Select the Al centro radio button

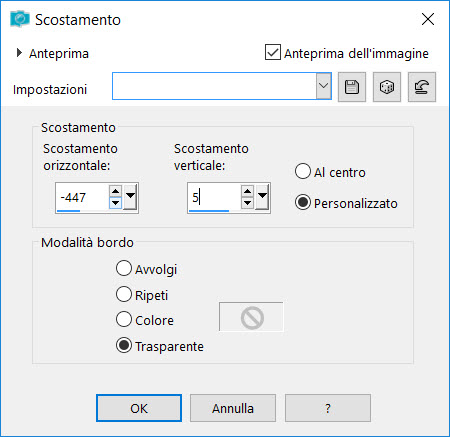(303, 171)
